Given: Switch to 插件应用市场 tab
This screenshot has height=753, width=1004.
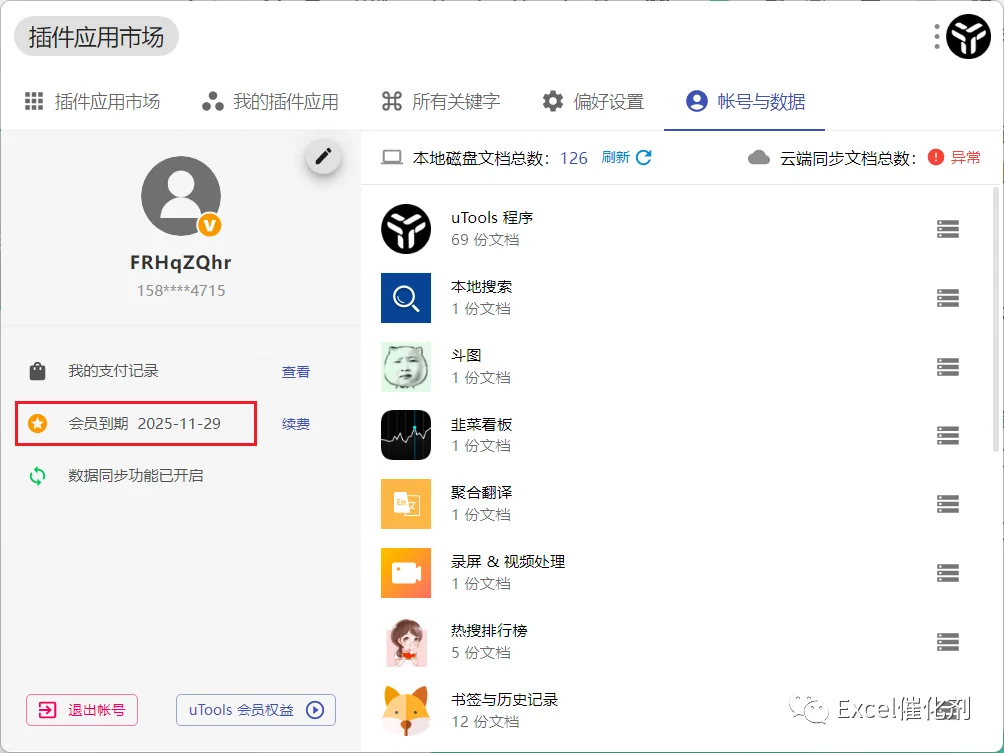Looking at the screenshot, I should (92, 101).
